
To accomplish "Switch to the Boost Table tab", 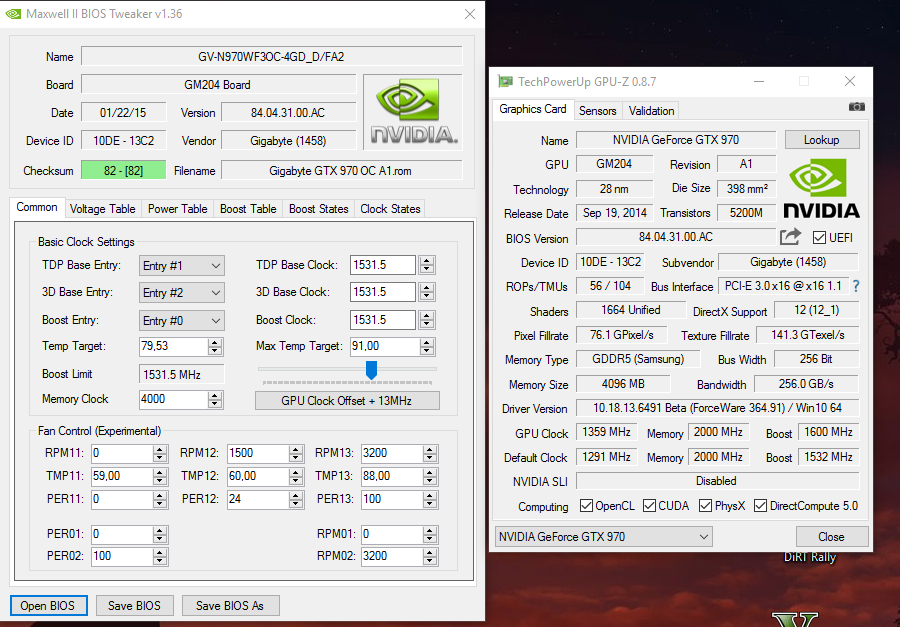I will click(248, 209).
